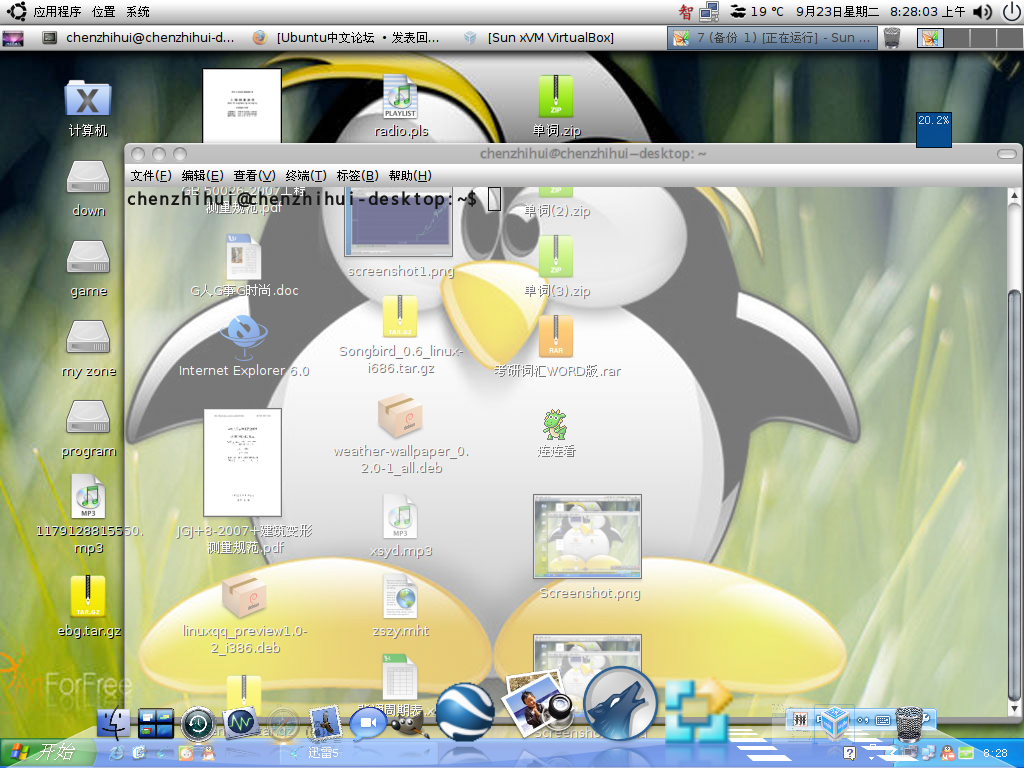Open the 位置 menu
Viewport: 1024px width, 768px height.
[x=104, y=12]
